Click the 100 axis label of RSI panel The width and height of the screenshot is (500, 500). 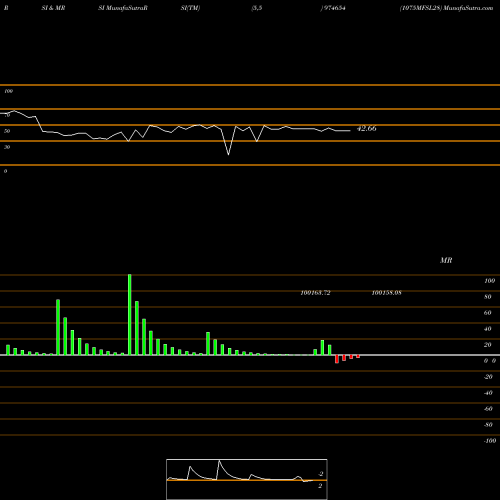coord(8,91)
